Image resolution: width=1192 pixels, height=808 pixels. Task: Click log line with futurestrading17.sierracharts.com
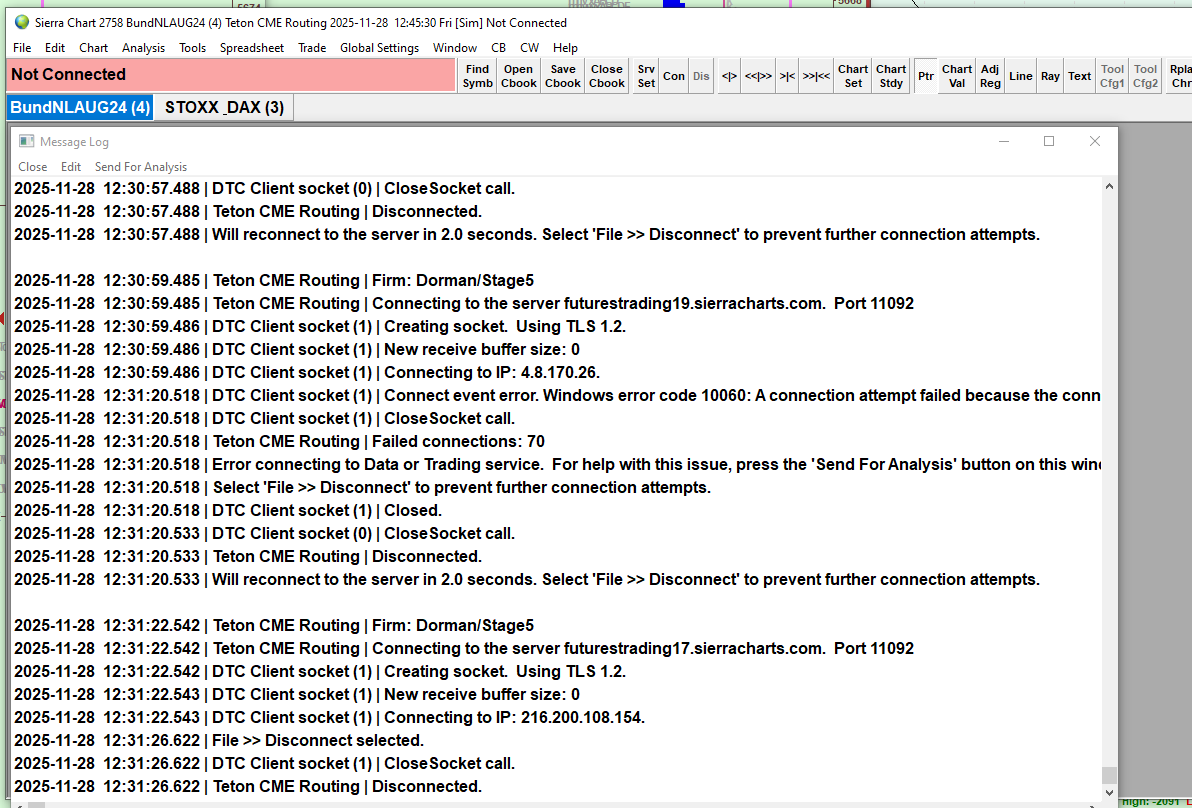pyautogui.click(x=464, y=648)
